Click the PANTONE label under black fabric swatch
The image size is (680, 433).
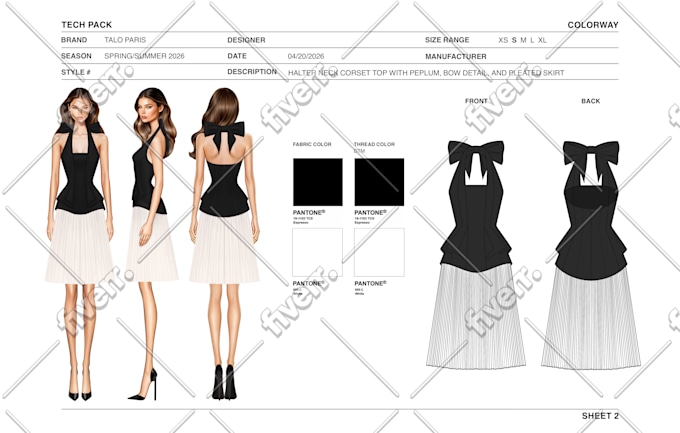click(309, 213)
